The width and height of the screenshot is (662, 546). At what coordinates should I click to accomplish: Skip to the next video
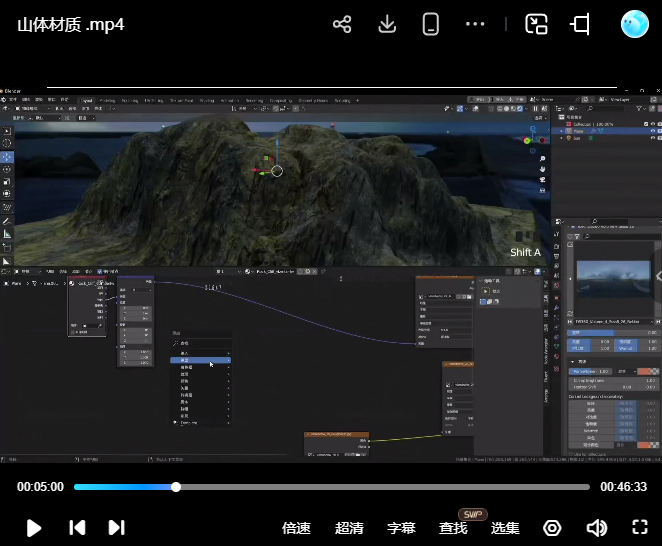point(116,528)
